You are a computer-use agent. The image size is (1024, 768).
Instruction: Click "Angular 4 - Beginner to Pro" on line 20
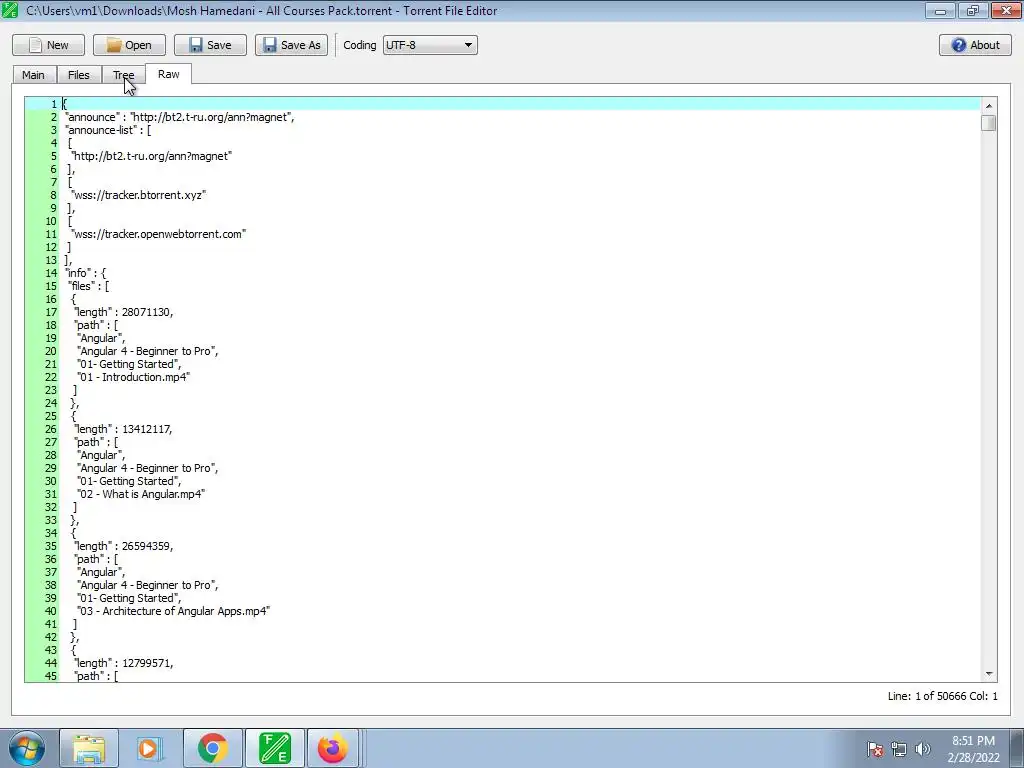coord(148,351)
